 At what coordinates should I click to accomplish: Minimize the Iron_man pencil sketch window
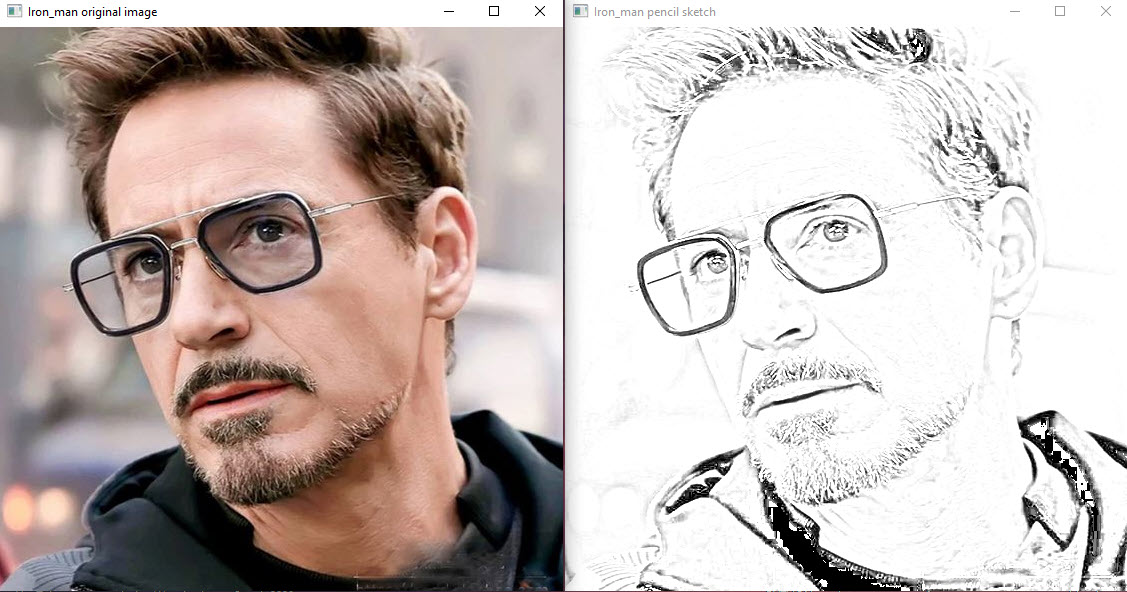[1015, 11]
